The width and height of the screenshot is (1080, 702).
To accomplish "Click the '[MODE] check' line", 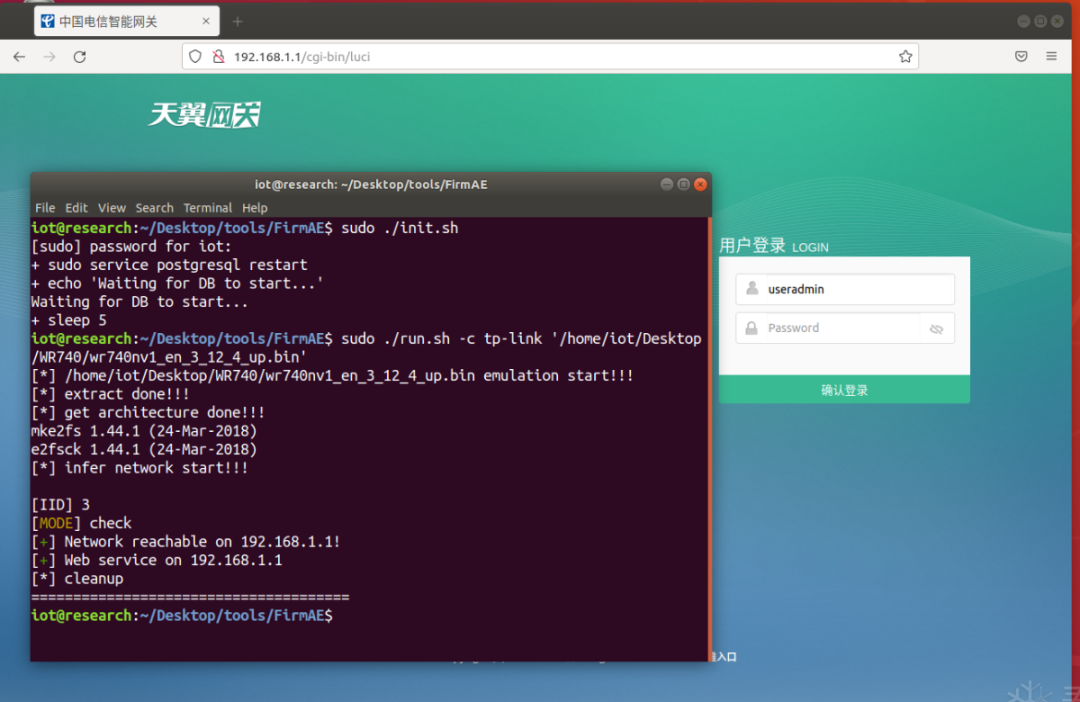I will coord(81,524).
